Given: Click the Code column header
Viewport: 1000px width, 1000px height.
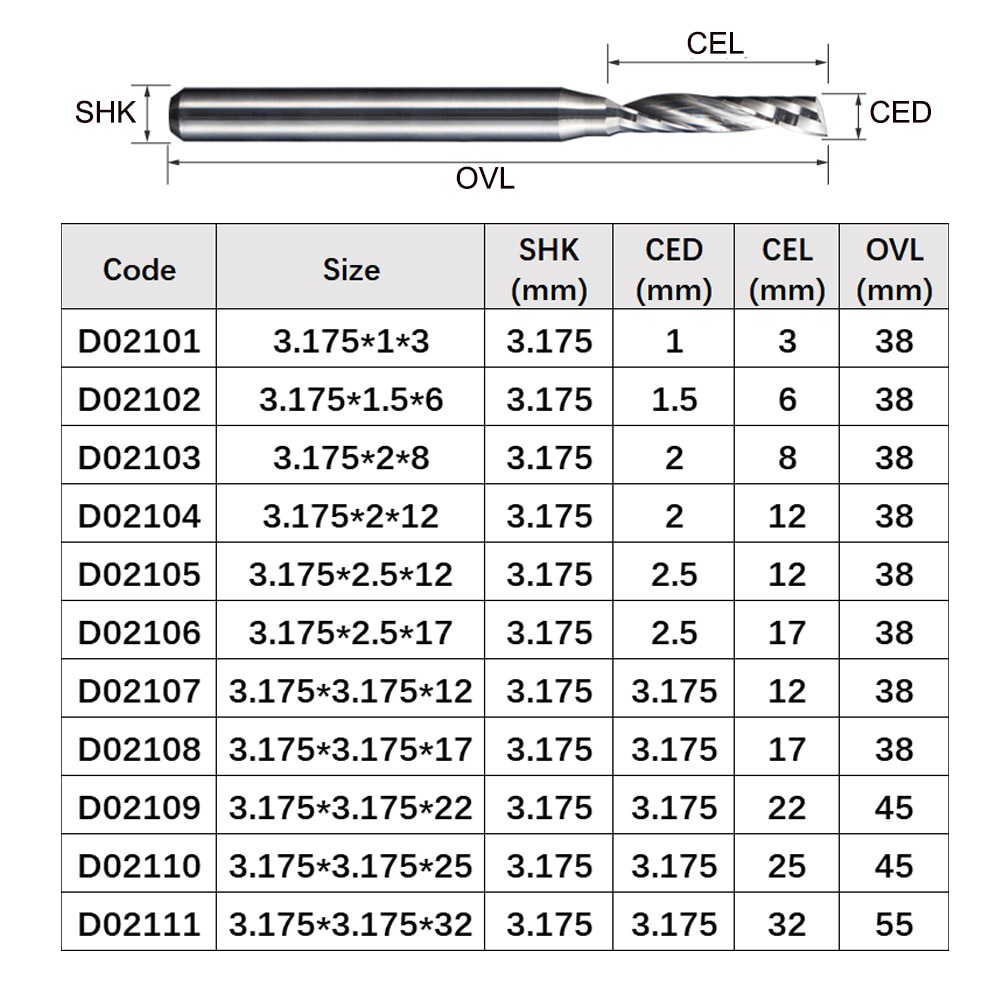Looking at the screenshot, I should tap(139, 267).
